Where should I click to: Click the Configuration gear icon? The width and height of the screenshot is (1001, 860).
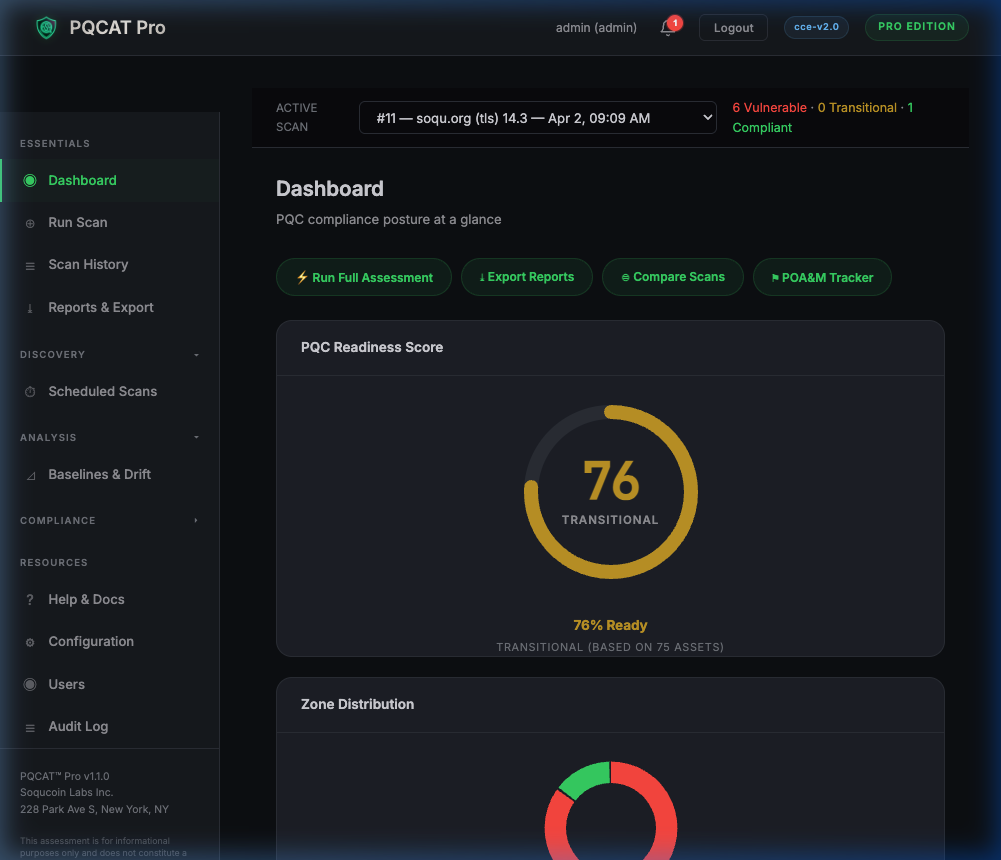[28, 641]
